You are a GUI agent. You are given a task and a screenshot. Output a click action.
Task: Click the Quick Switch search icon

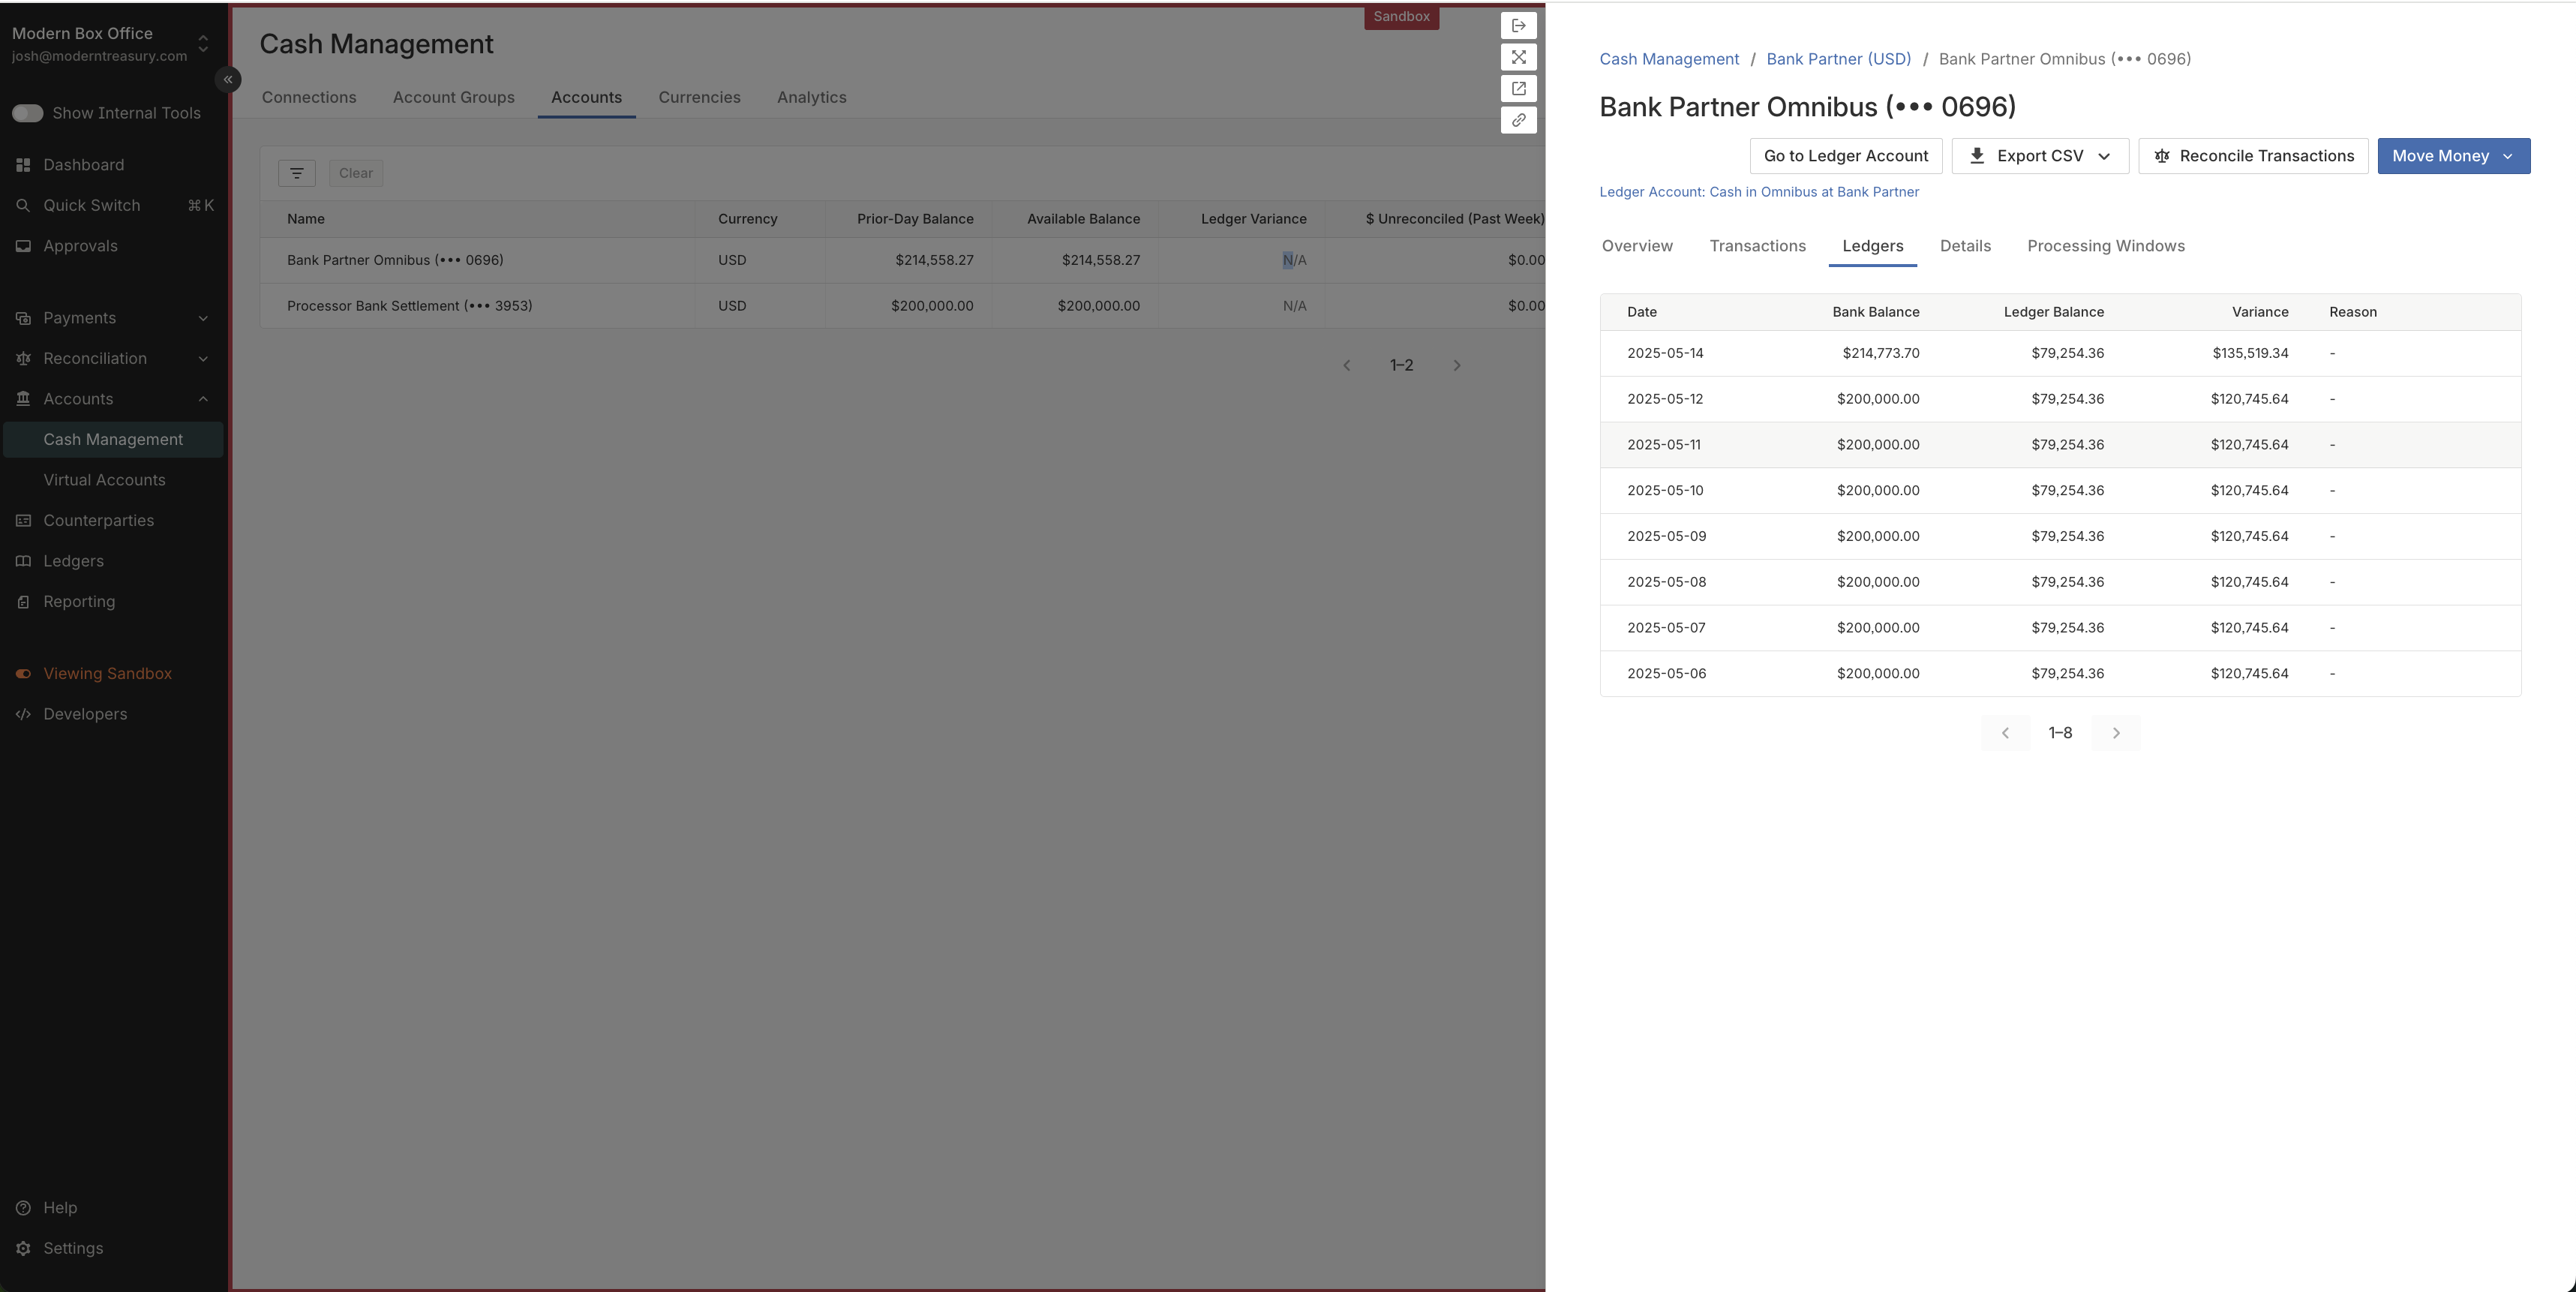pos(23,205)
